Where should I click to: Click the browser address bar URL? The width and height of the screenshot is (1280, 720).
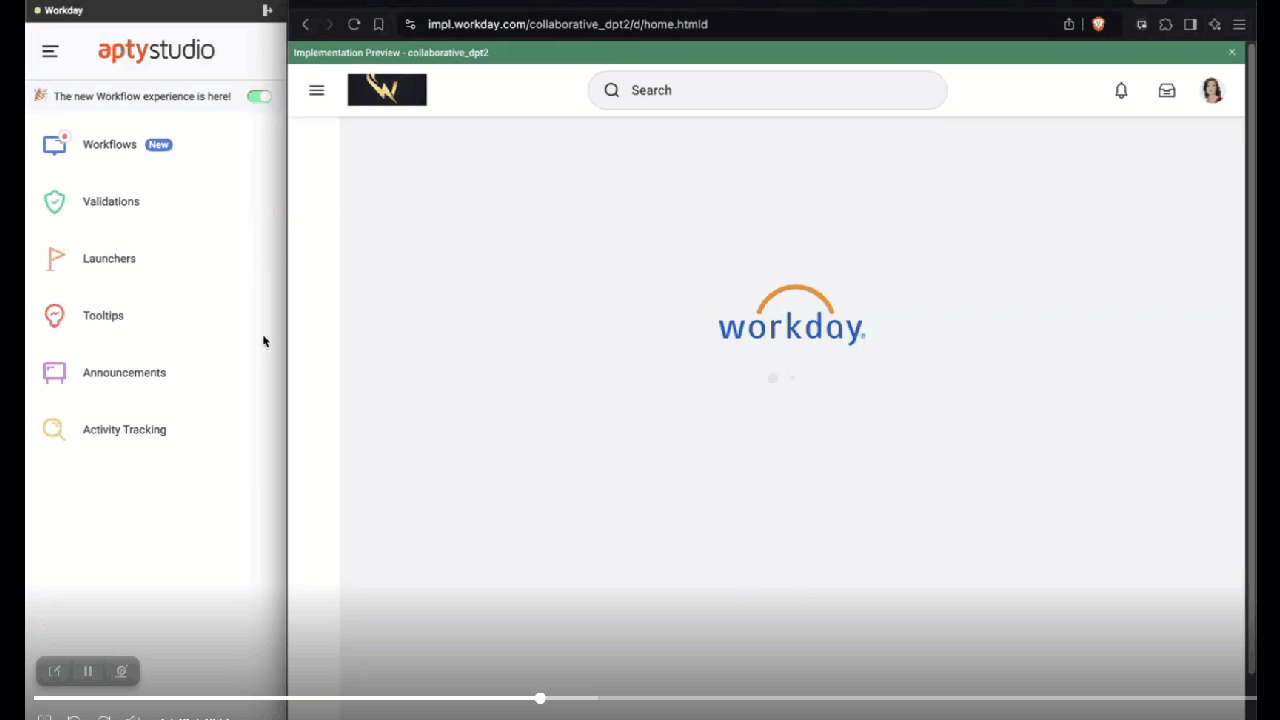(567, 24)
